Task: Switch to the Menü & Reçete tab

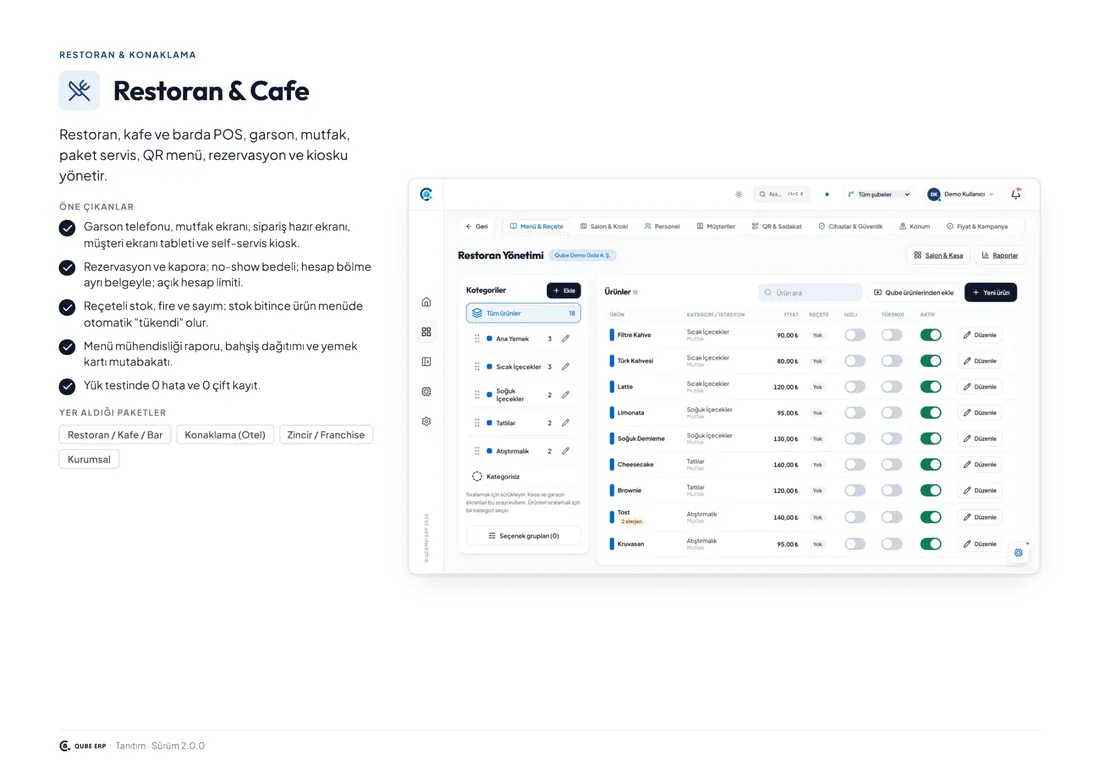Action: coord(537,227)
